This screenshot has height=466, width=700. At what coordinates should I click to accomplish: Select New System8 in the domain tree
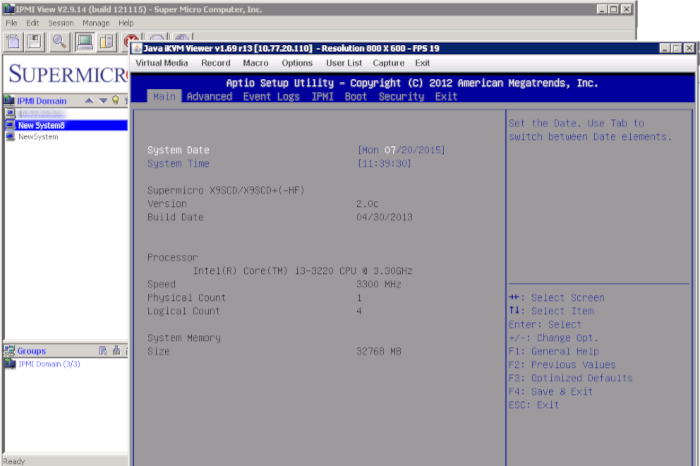tap(40, 125)
